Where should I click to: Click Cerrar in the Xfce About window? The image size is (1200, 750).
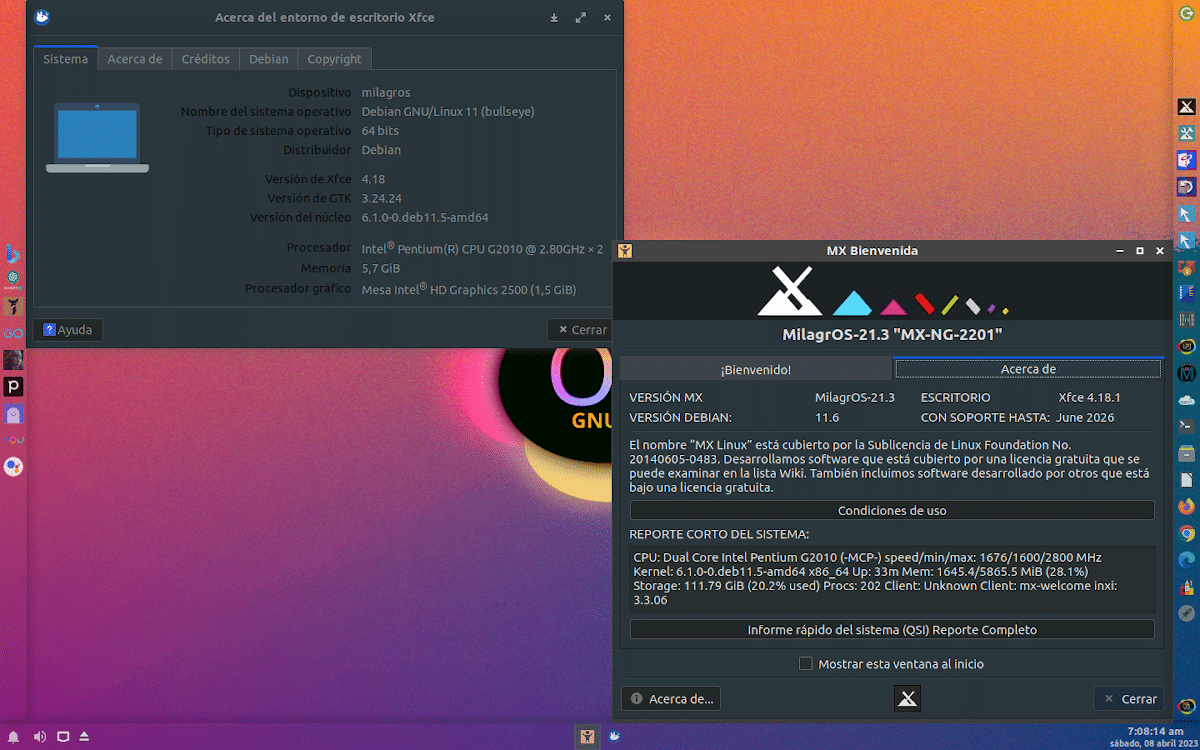point(581,330)
